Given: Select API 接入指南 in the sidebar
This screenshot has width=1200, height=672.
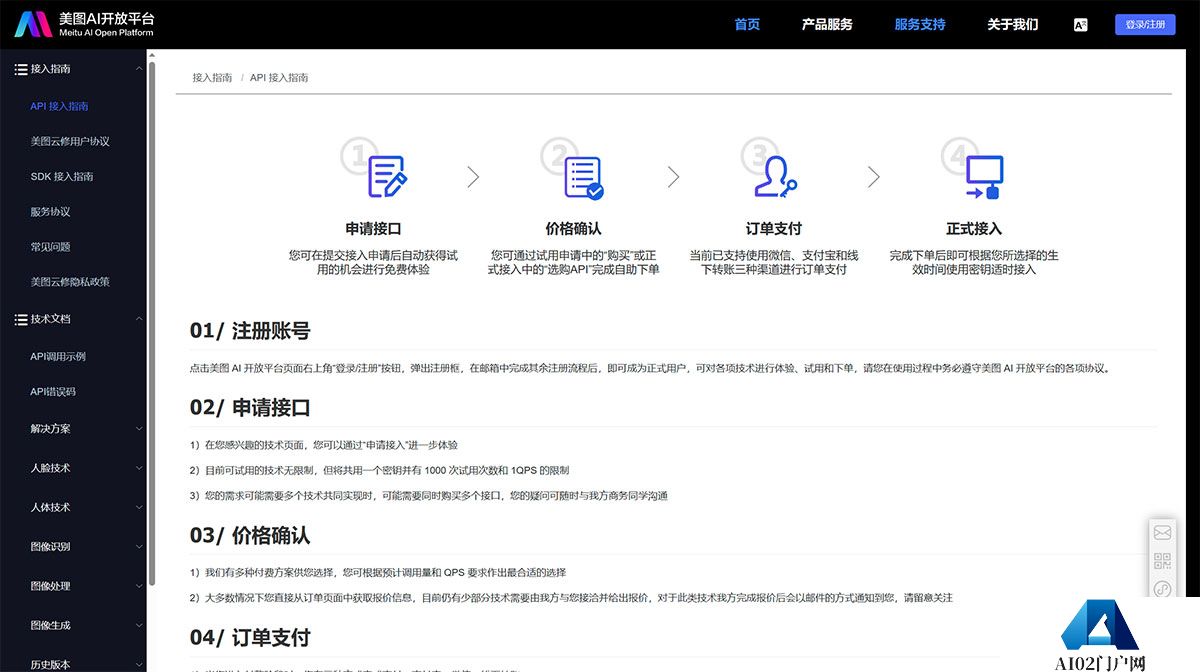Looking at the screenshot, I should [59, 106].
